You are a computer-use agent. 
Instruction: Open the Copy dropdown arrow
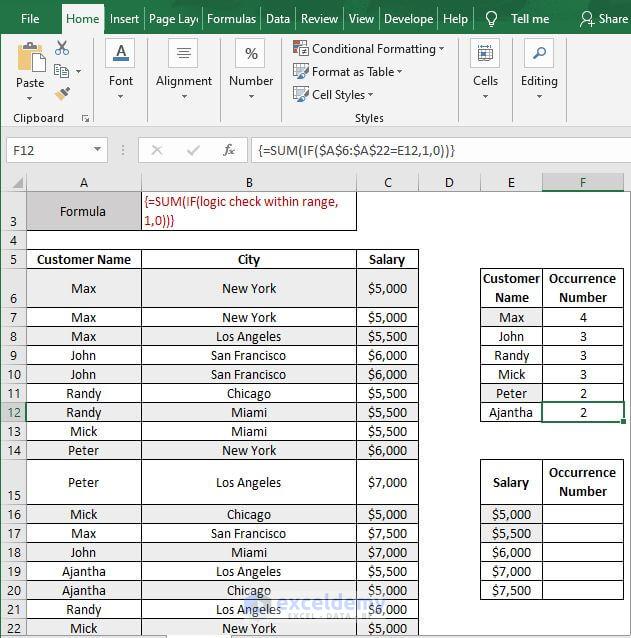78,72
